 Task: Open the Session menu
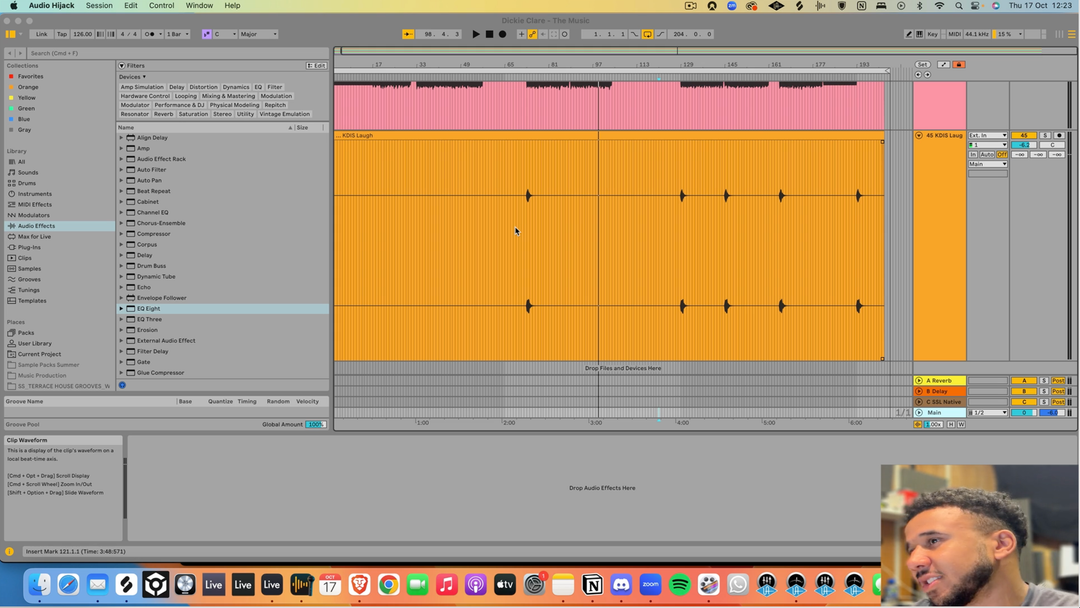[99, 6]
